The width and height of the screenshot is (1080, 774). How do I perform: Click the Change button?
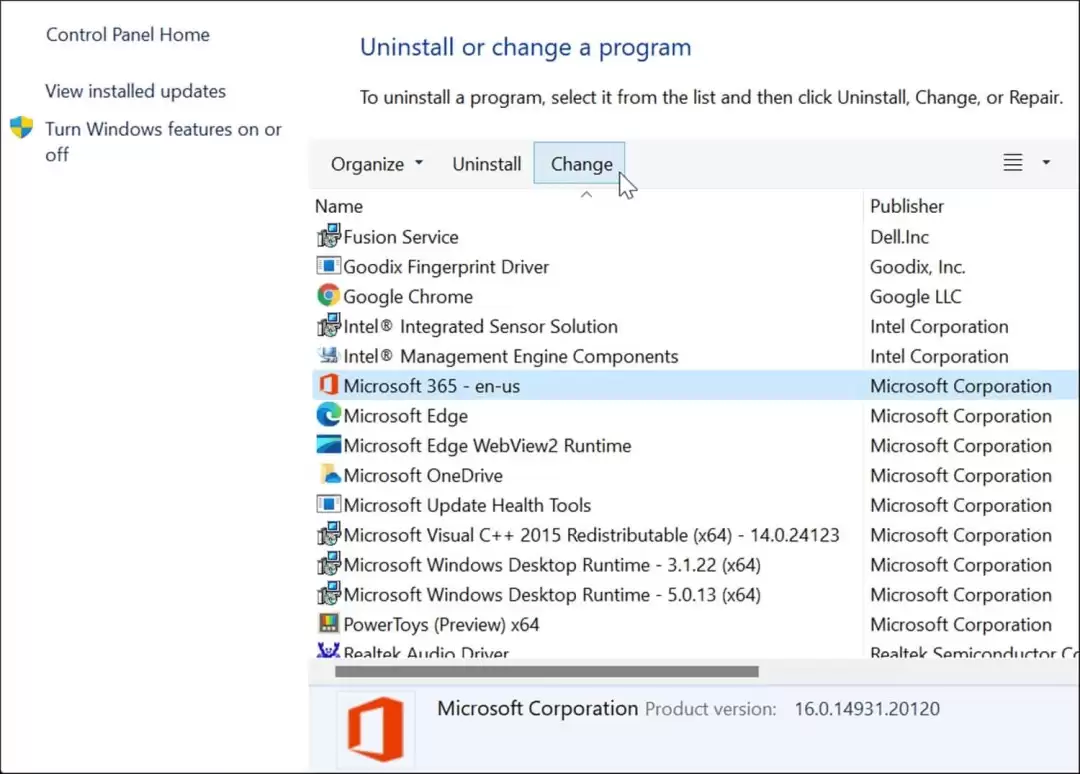(579, 164)
